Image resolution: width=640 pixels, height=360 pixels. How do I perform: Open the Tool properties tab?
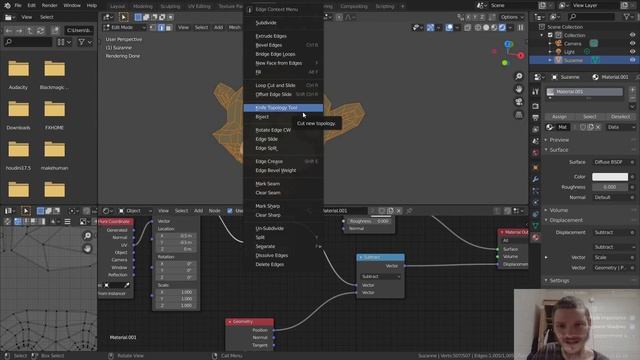click(536, 92)
